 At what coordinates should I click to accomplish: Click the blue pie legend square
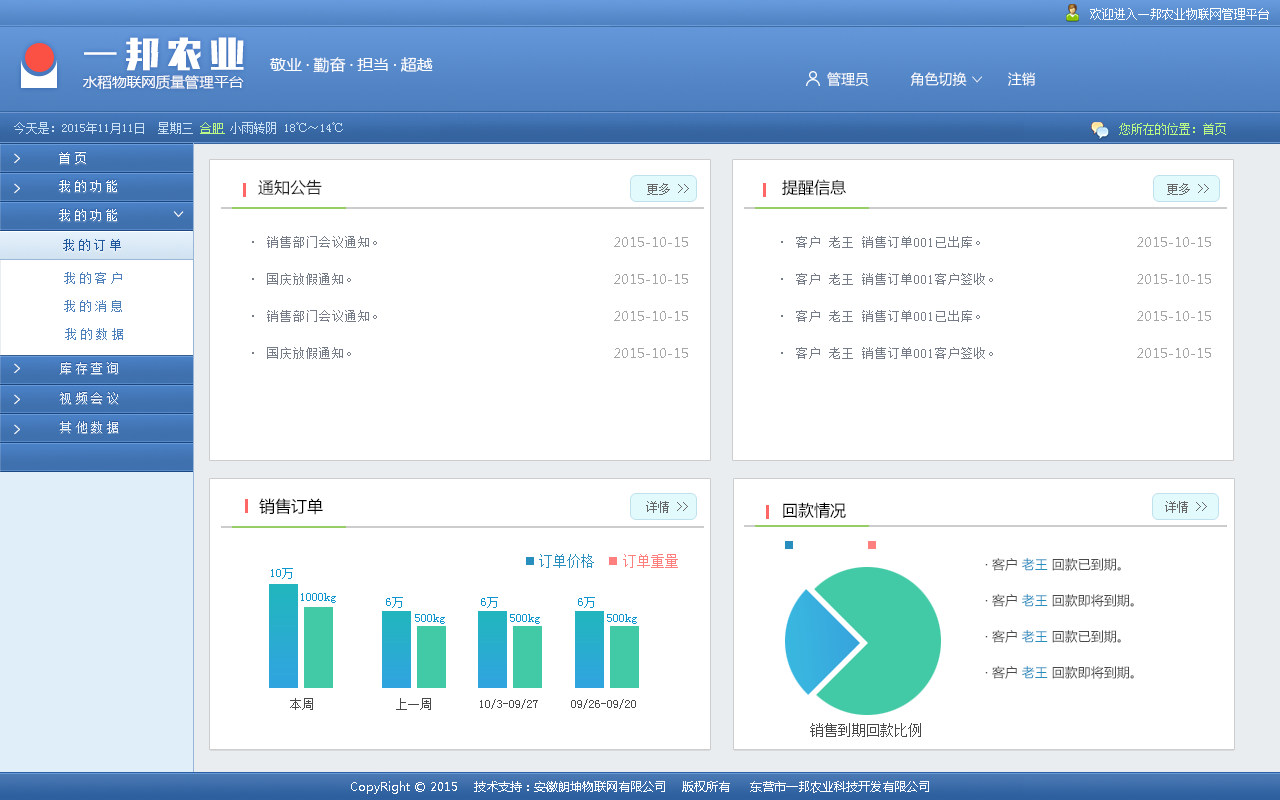point(789,545)
